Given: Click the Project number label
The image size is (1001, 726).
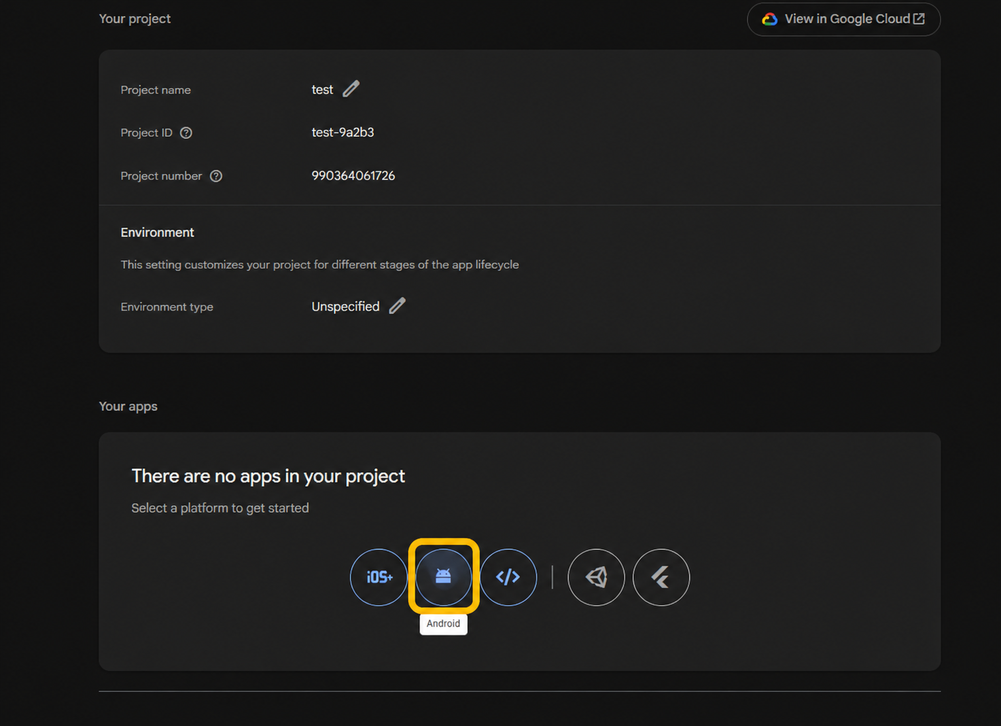Looking at the screenshot, I should [161, 176].
